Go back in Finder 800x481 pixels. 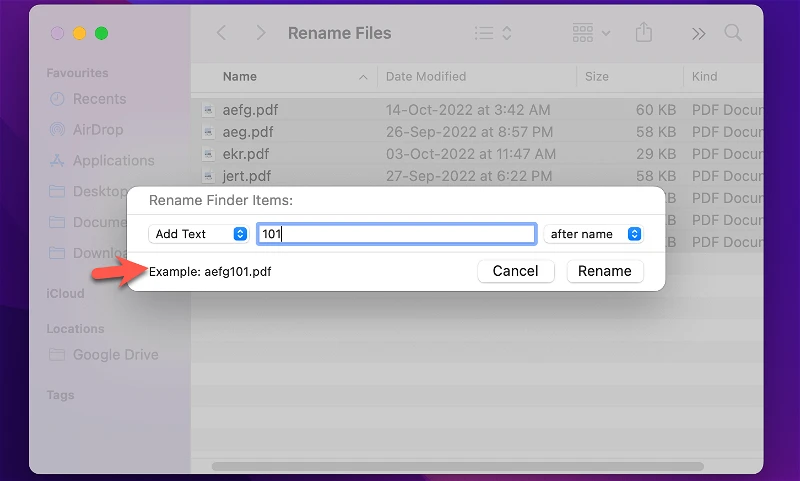pyautogui.click(x=221, y=33)
